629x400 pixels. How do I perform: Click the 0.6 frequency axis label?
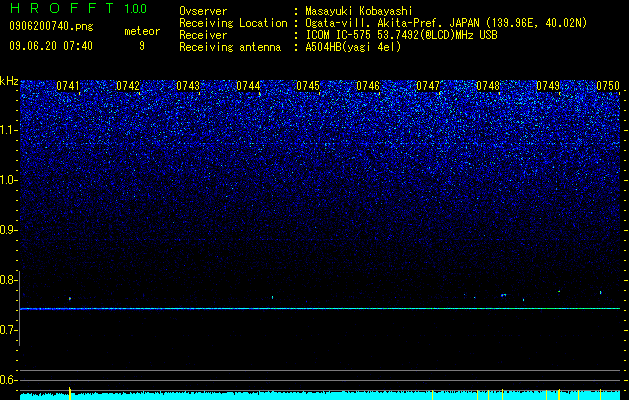9,380
